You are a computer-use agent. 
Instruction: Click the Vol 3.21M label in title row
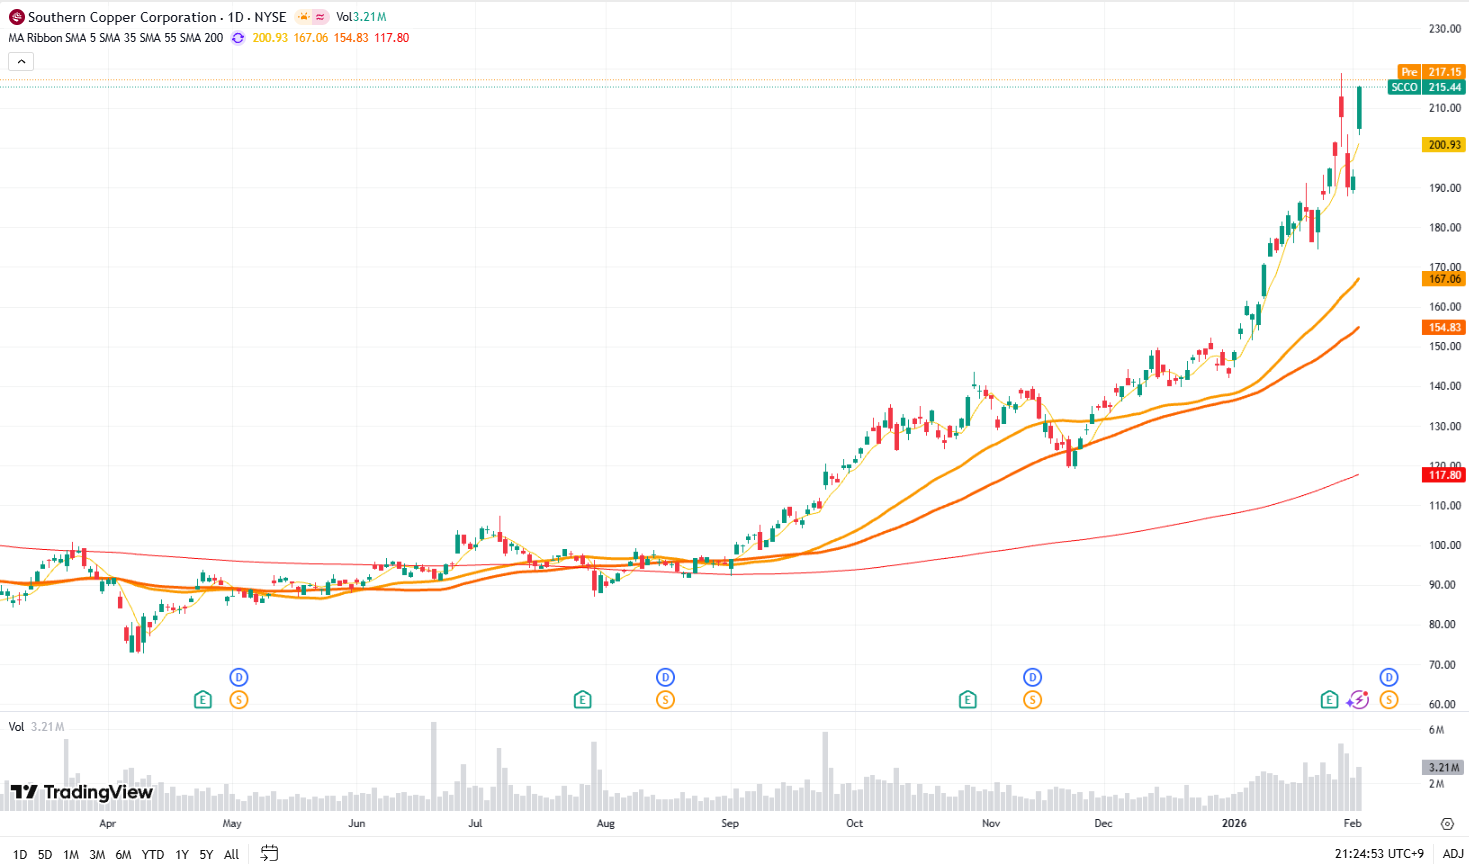pyautogui.click(x=361, y=17)
